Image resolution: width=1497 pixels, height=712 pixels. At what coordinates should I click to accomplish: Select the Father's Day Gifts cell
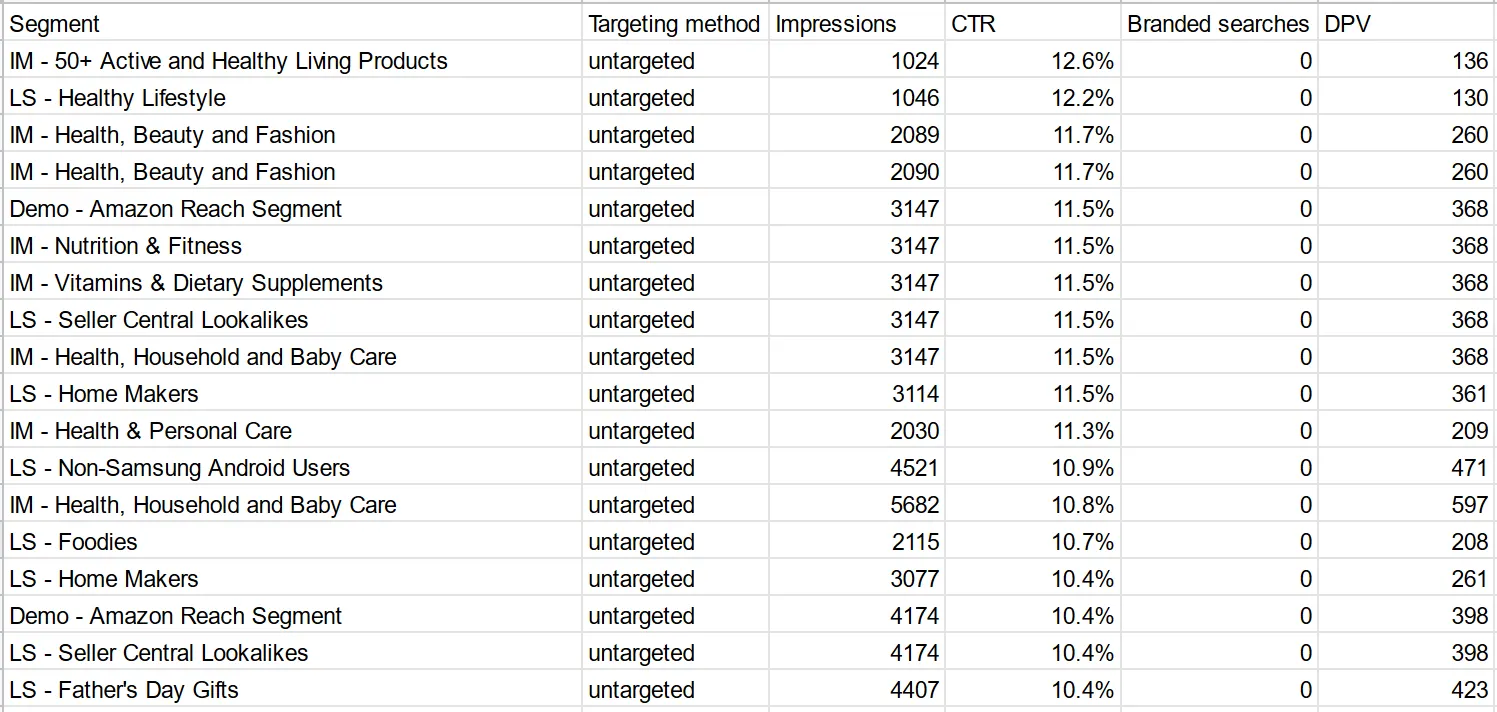pos(292,690)
